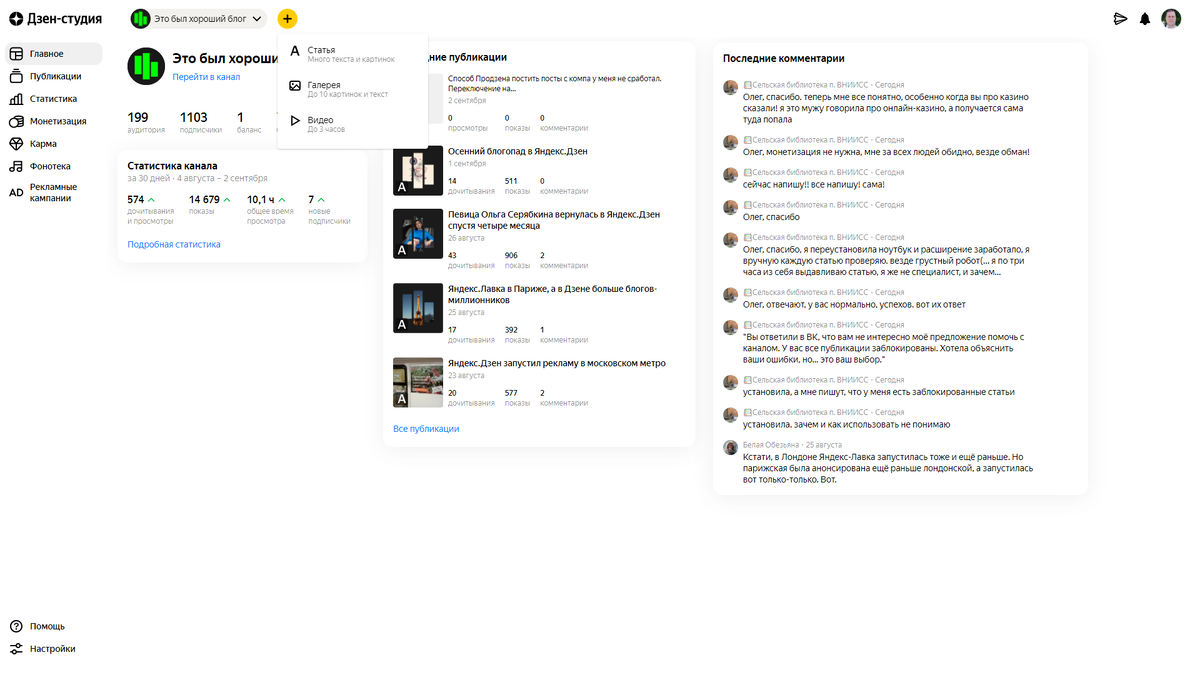This screenshot has width=1200, height=675.
Task: Open Настройки settings link
Action: coord(52,649)
